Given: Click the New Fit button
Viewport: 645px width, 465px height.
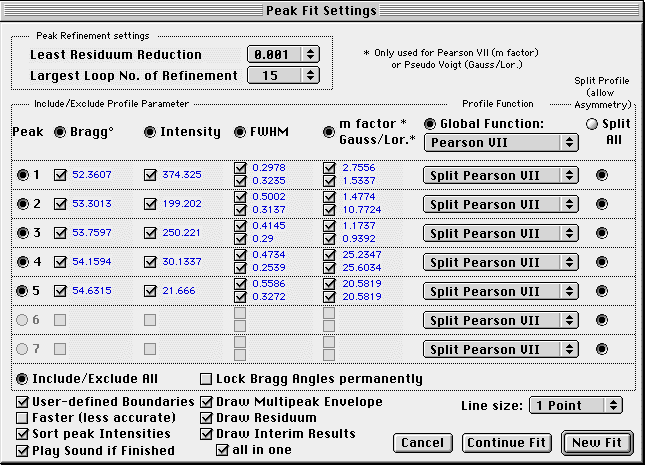Looking at the screenshot, I should pyautogui.click(x=597, y=443).
